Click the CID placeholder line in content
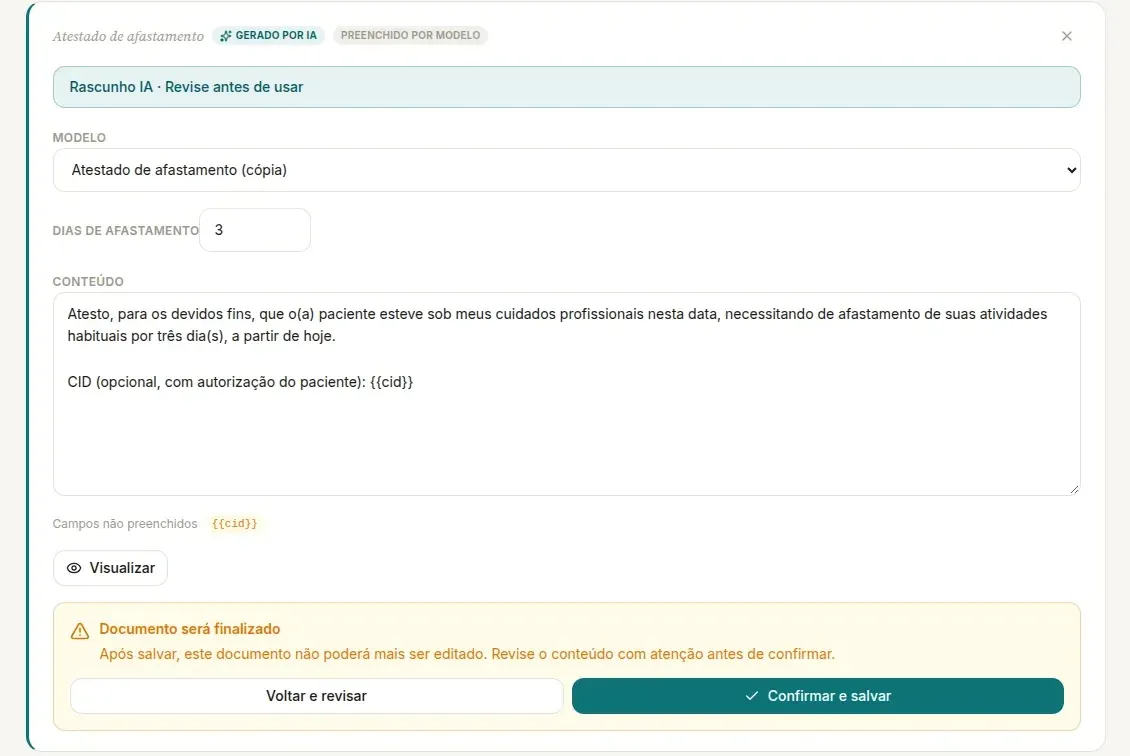 (x=240, y=382)
